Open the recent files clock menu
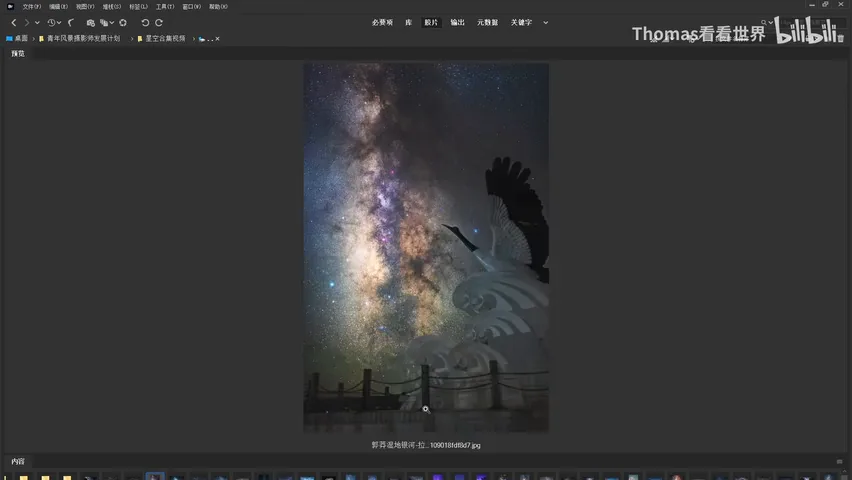This screenshot has width=852, height=480. tap(54, 23)
